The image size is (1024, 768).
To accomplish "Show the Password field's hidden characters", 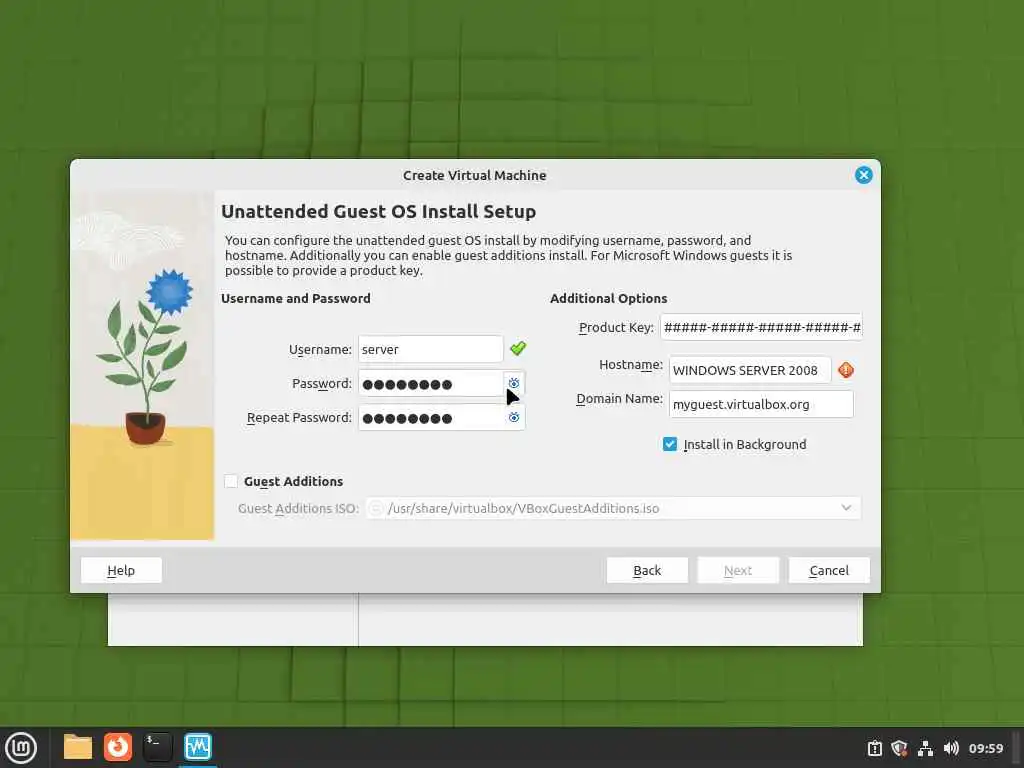I will click(x=514, y=383).
